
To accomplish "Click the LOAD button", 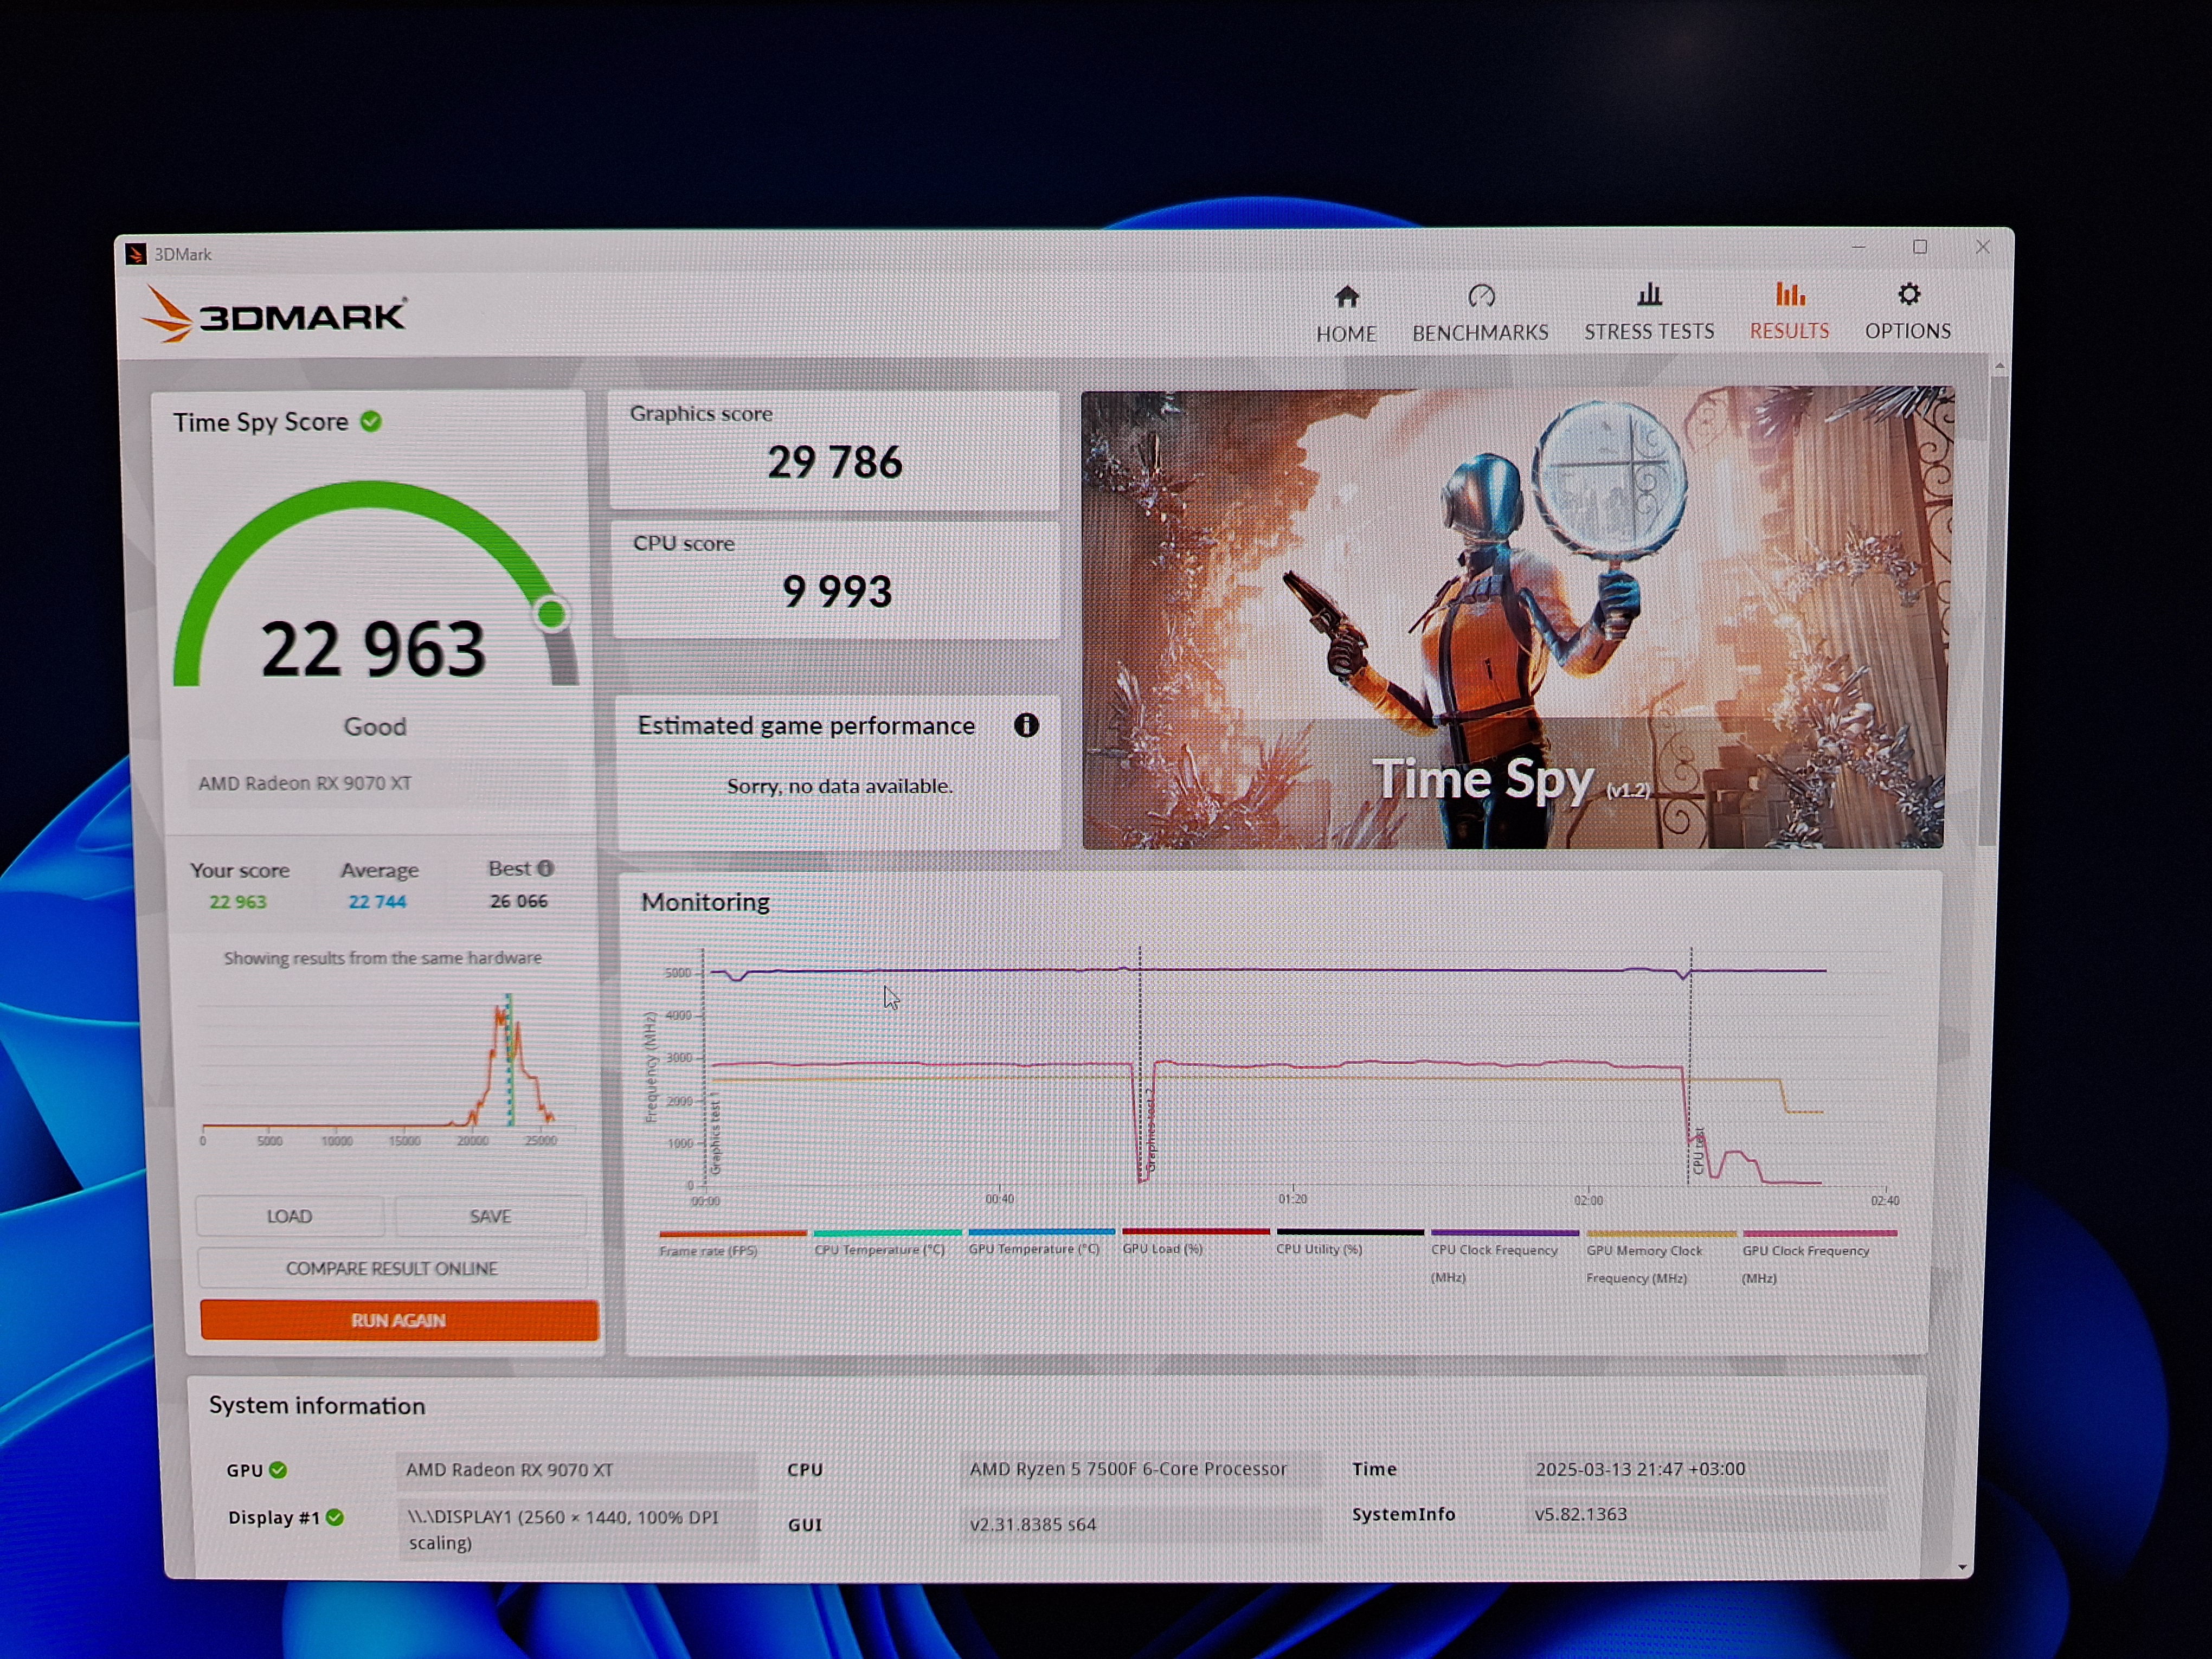I will (289, 1216).
